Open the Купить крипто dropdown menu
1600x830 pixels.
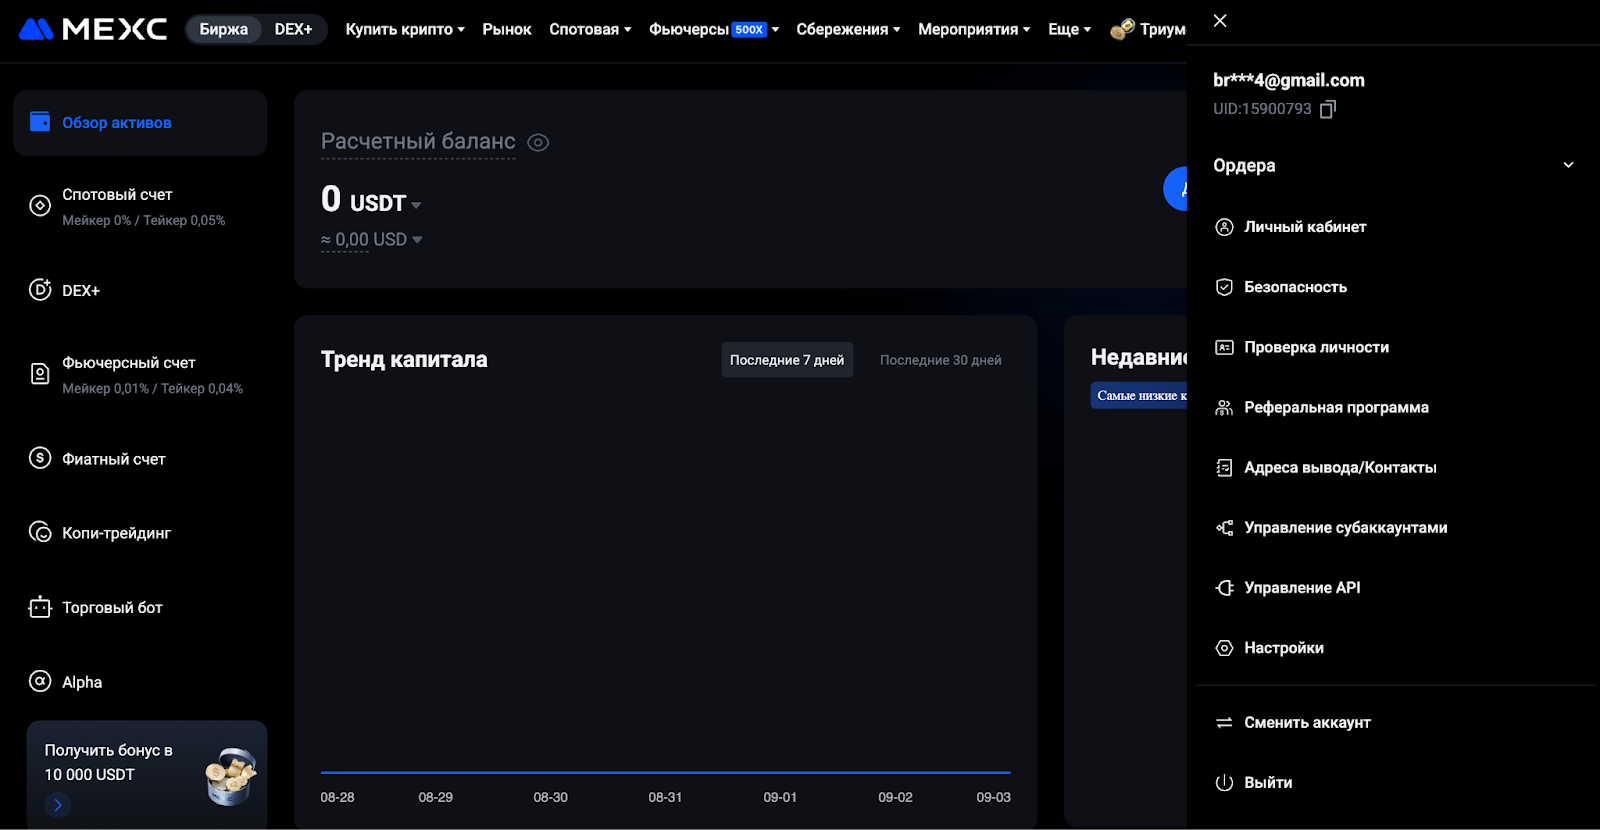(x=405, y=29)
